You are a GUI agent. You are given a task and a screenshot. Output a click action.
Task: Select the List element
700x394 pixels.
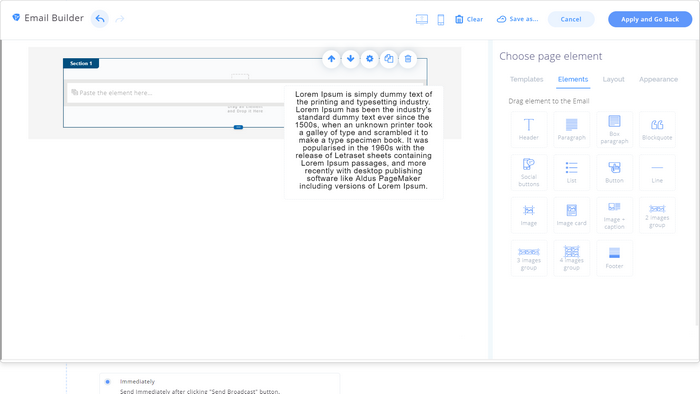click(x=571, y=172)
